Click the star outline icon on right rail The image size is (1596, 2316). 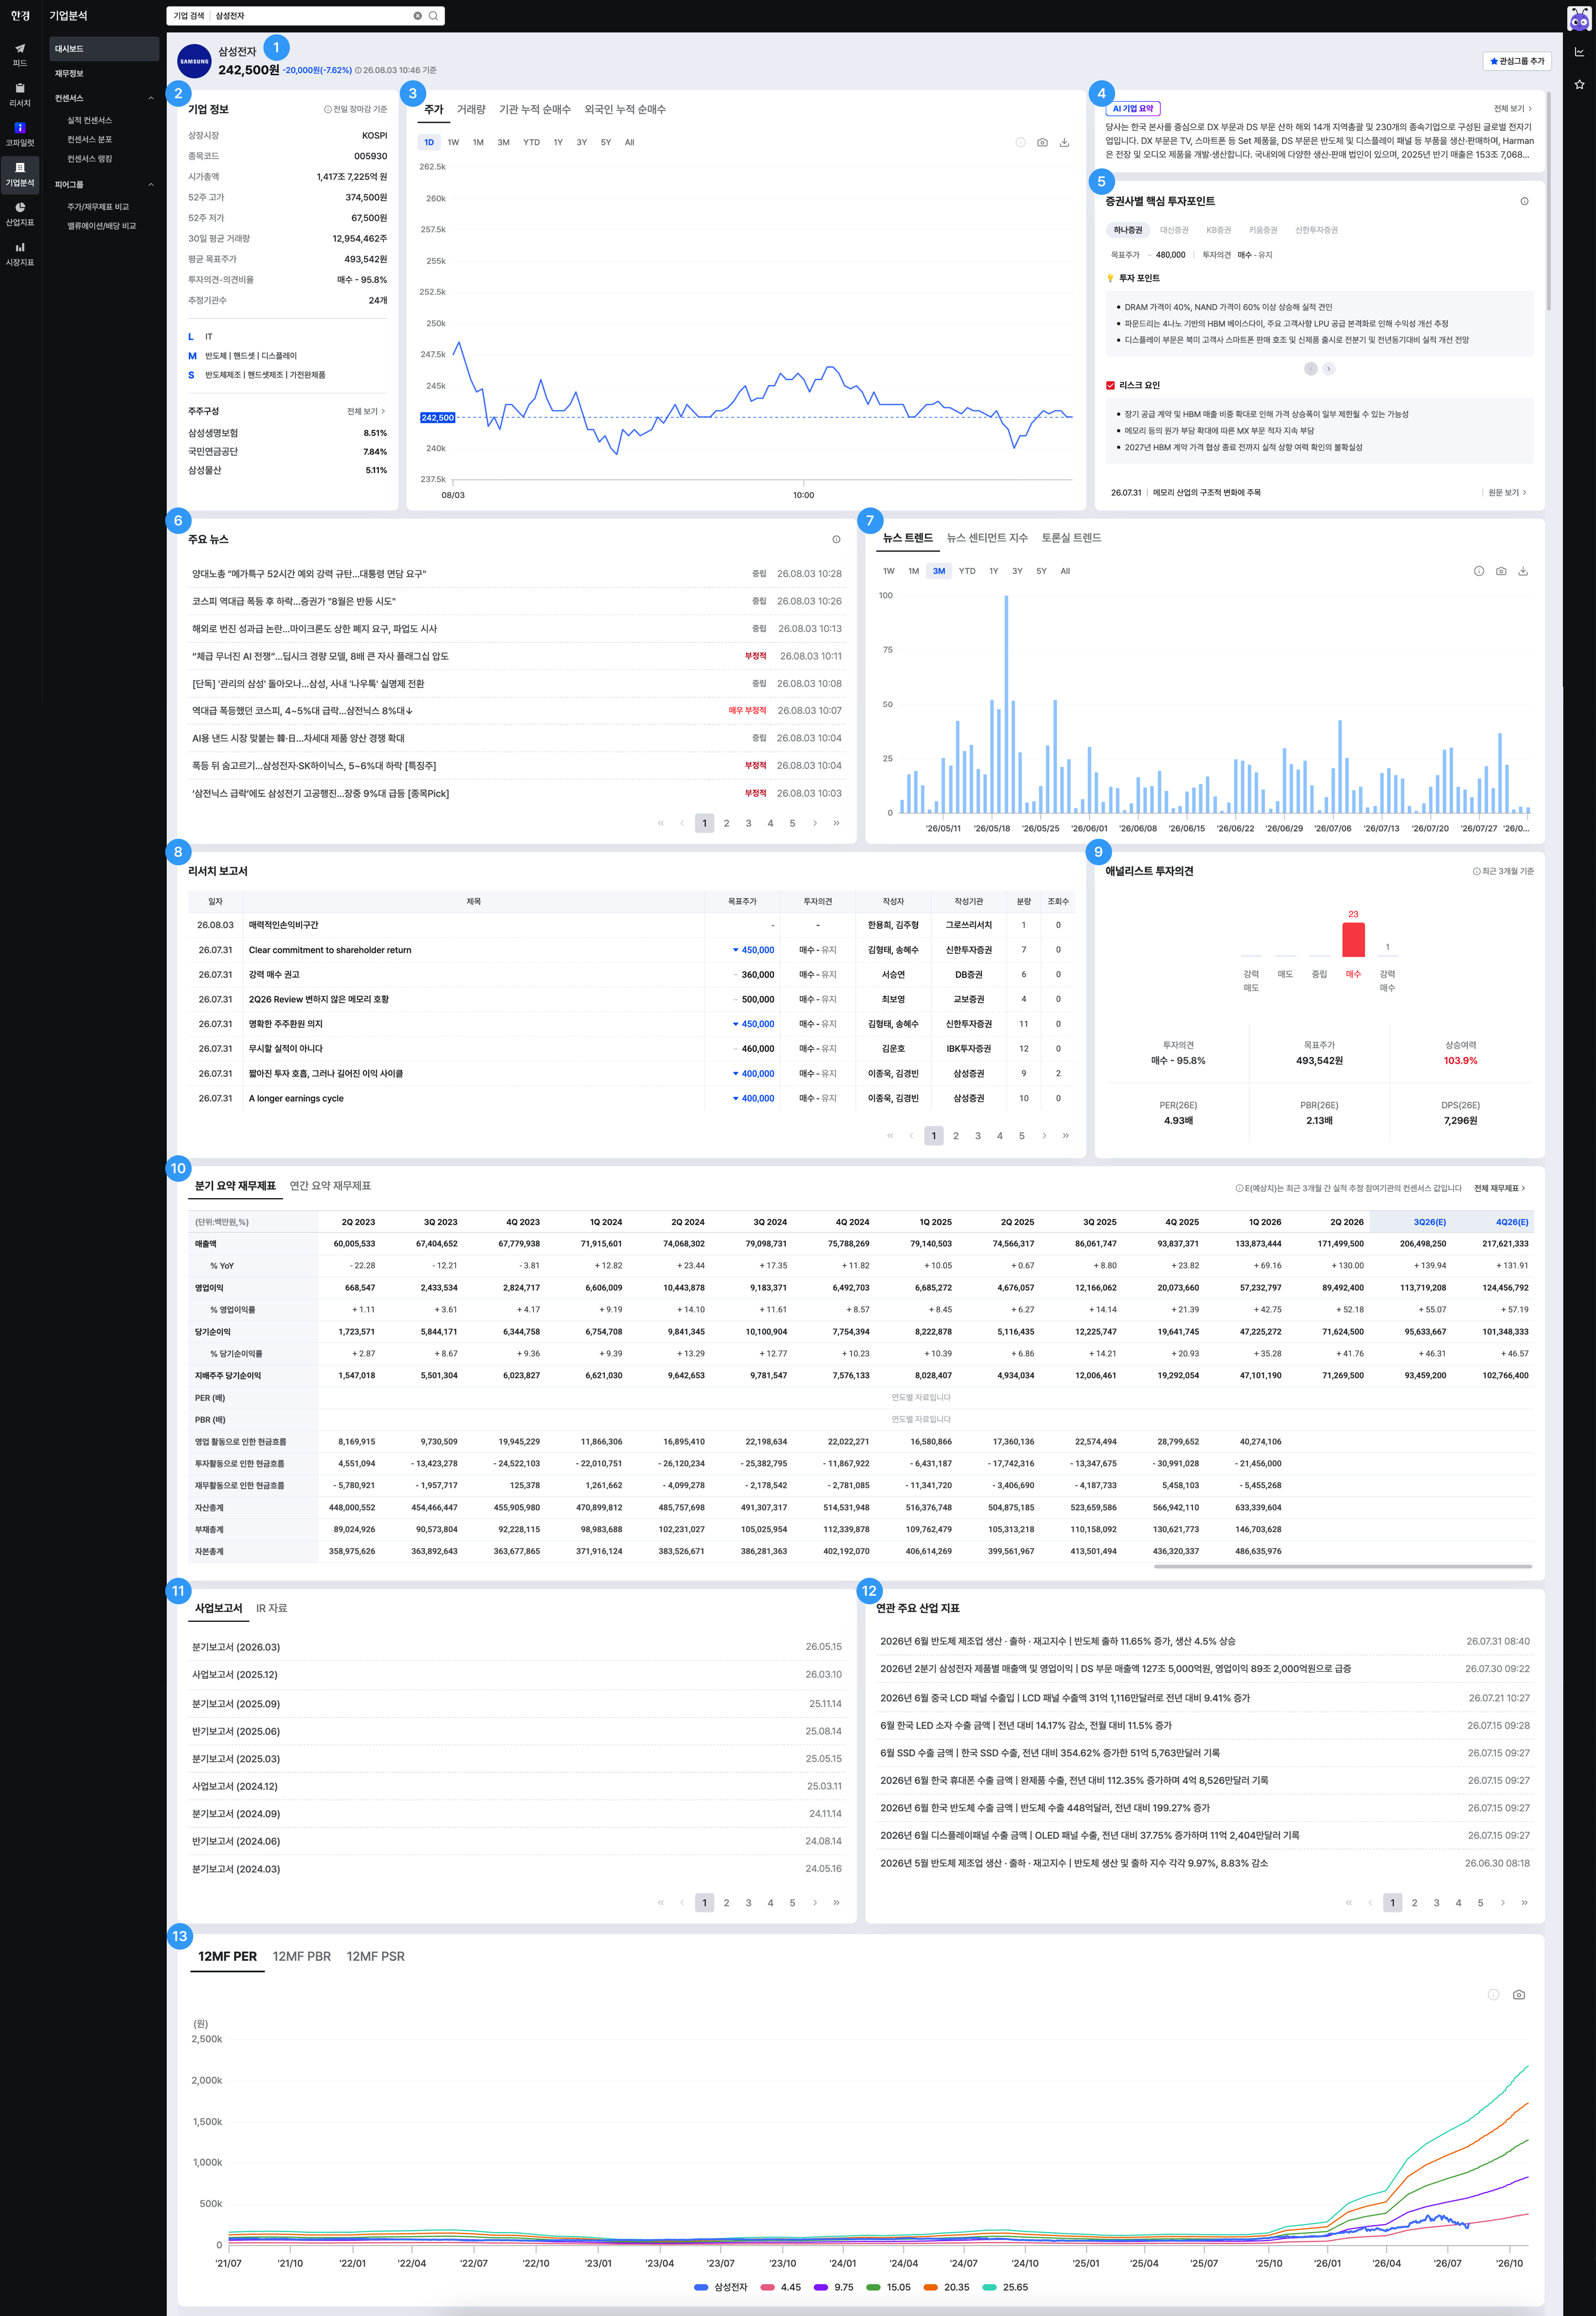(x=1579, y=85)
